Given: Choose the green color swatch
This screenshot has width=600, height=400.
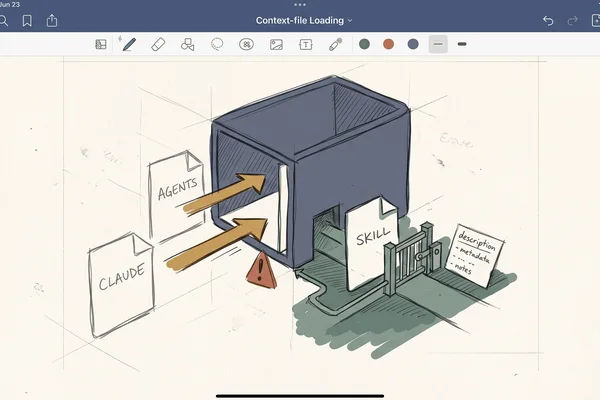Looking at the screenshot, I should point(364,44).
